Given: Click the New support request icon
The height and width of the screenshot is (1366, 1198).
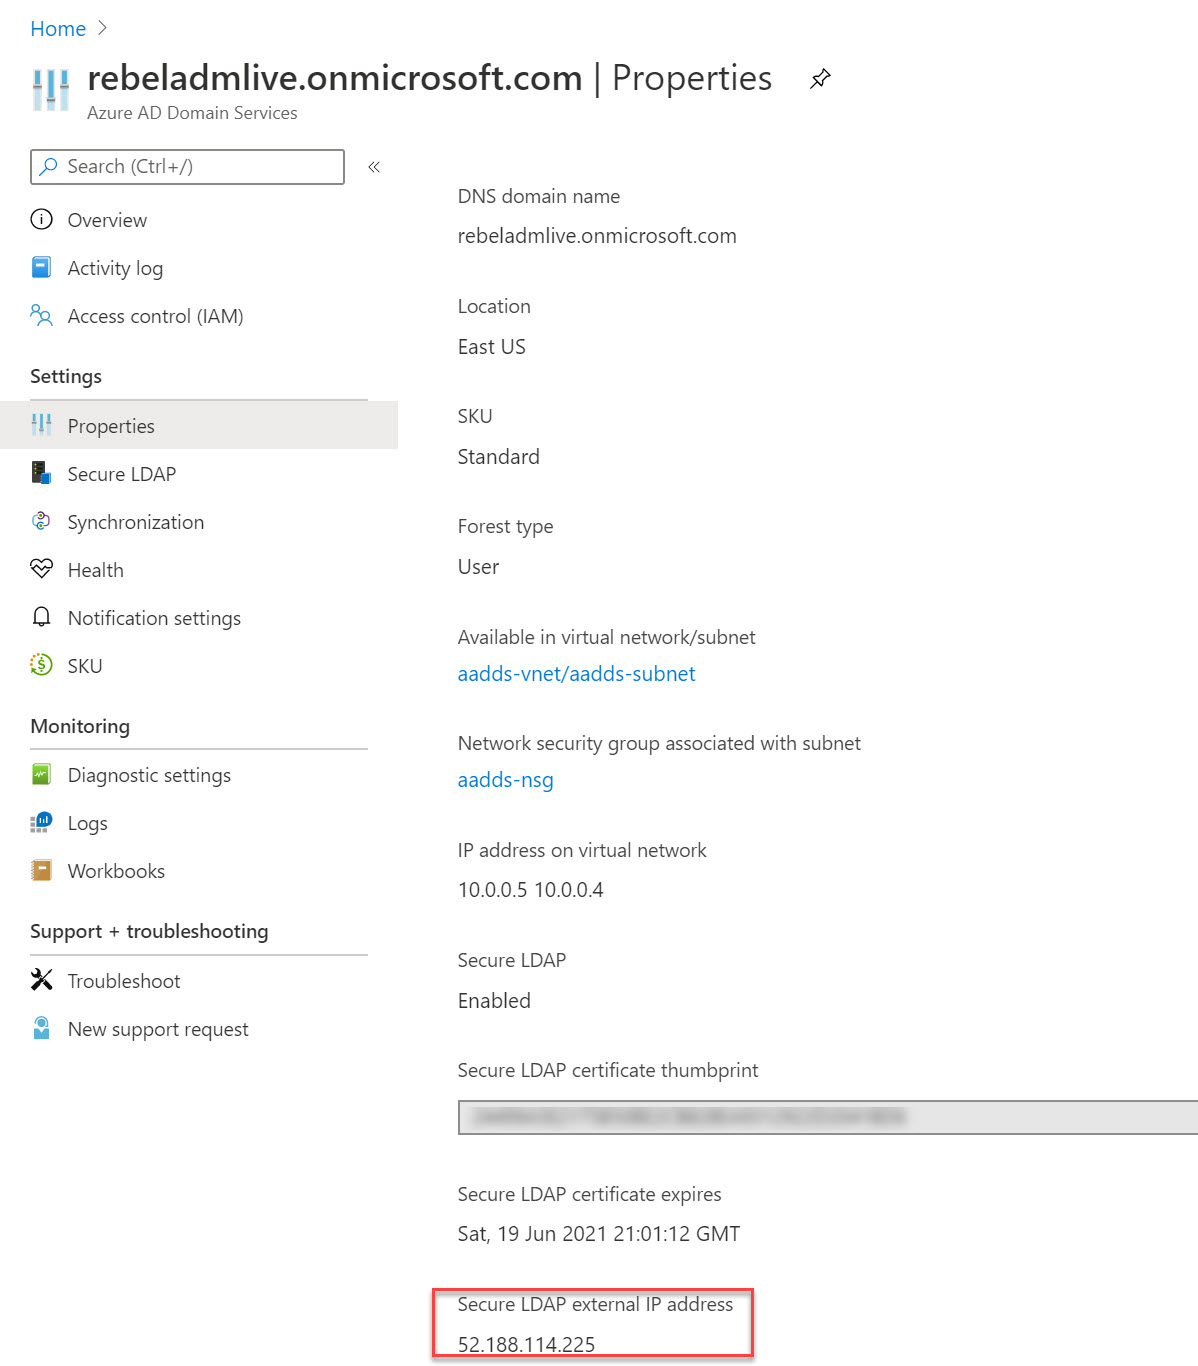Looking at the screenshot, I should (x=41, y=1027).
